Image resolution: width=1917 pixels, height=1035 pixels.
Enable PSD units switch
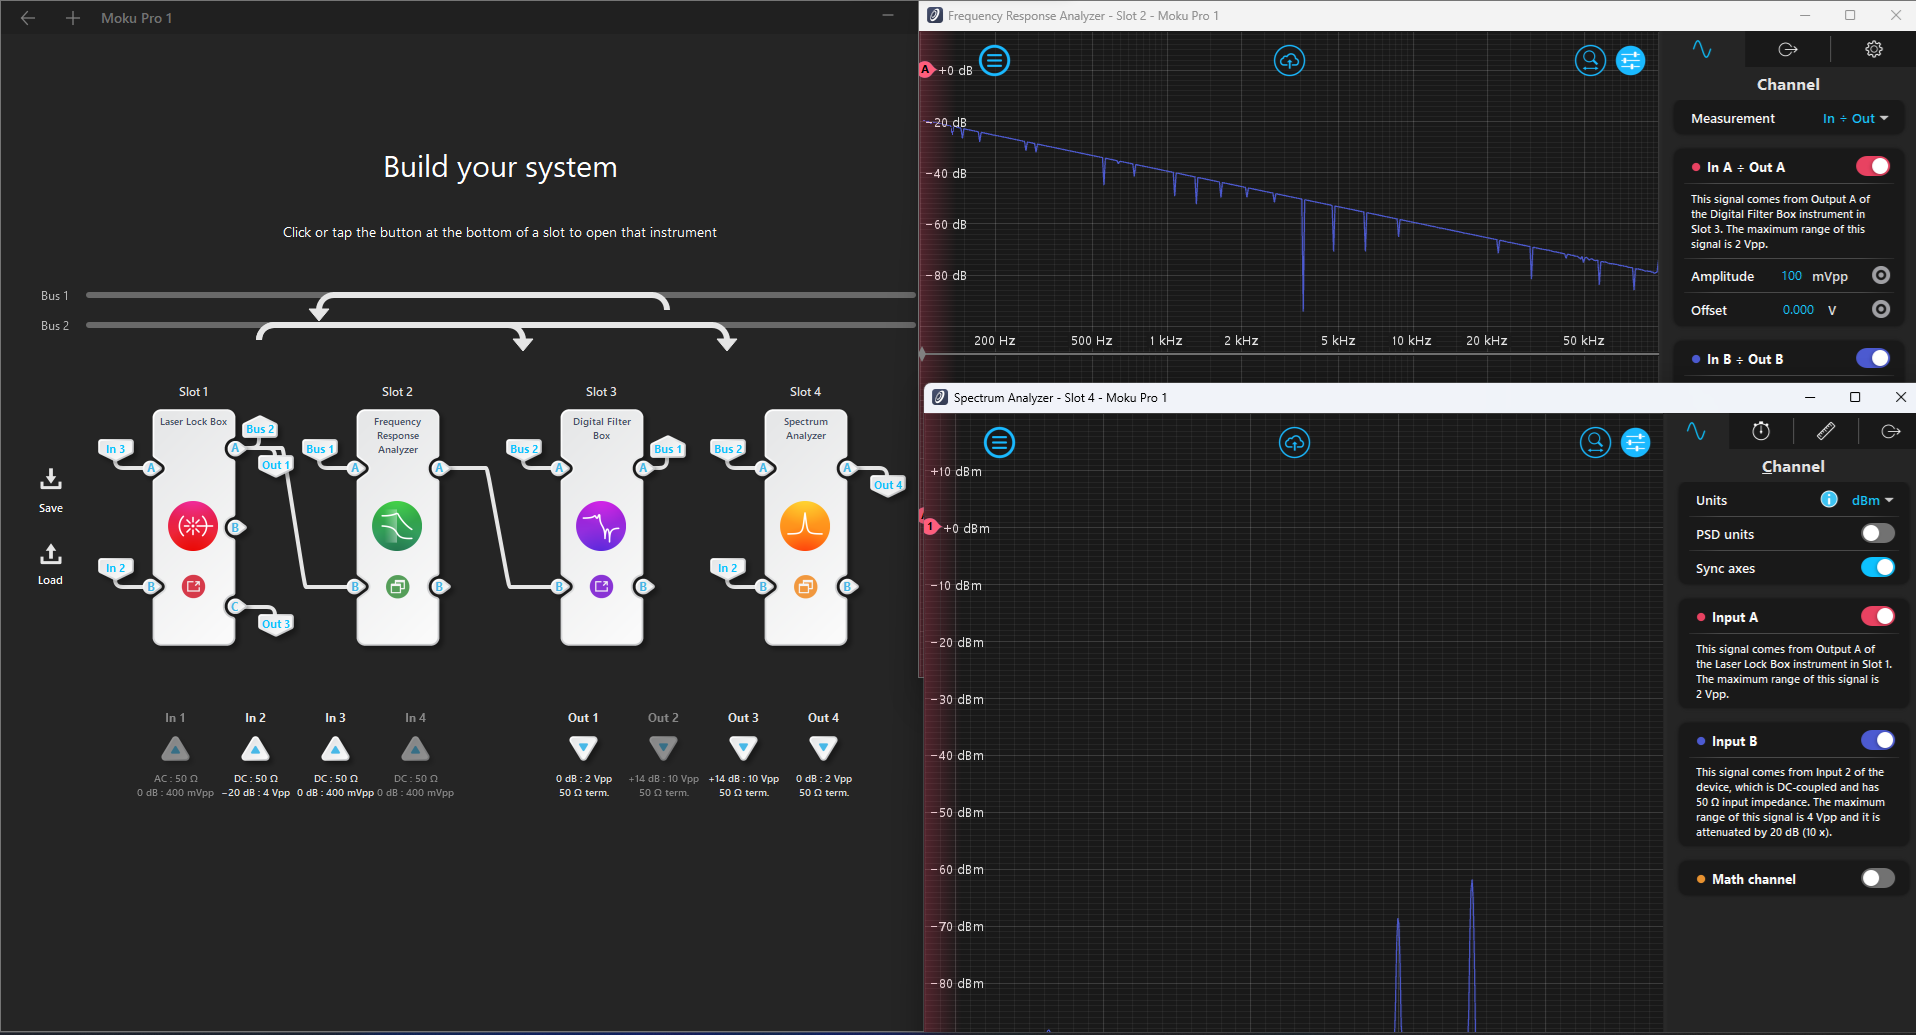point(1877,533)
